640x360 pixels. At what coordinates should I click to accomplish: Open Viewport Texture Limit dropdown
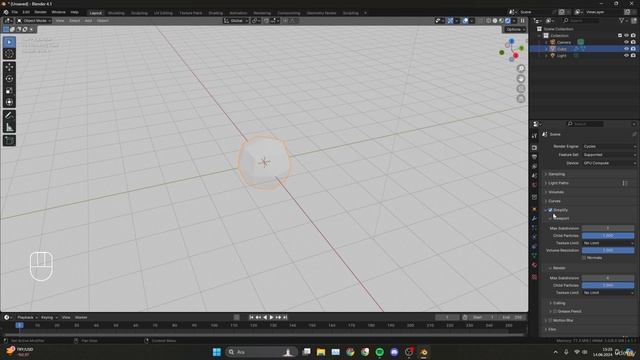(x=608, y=243)
